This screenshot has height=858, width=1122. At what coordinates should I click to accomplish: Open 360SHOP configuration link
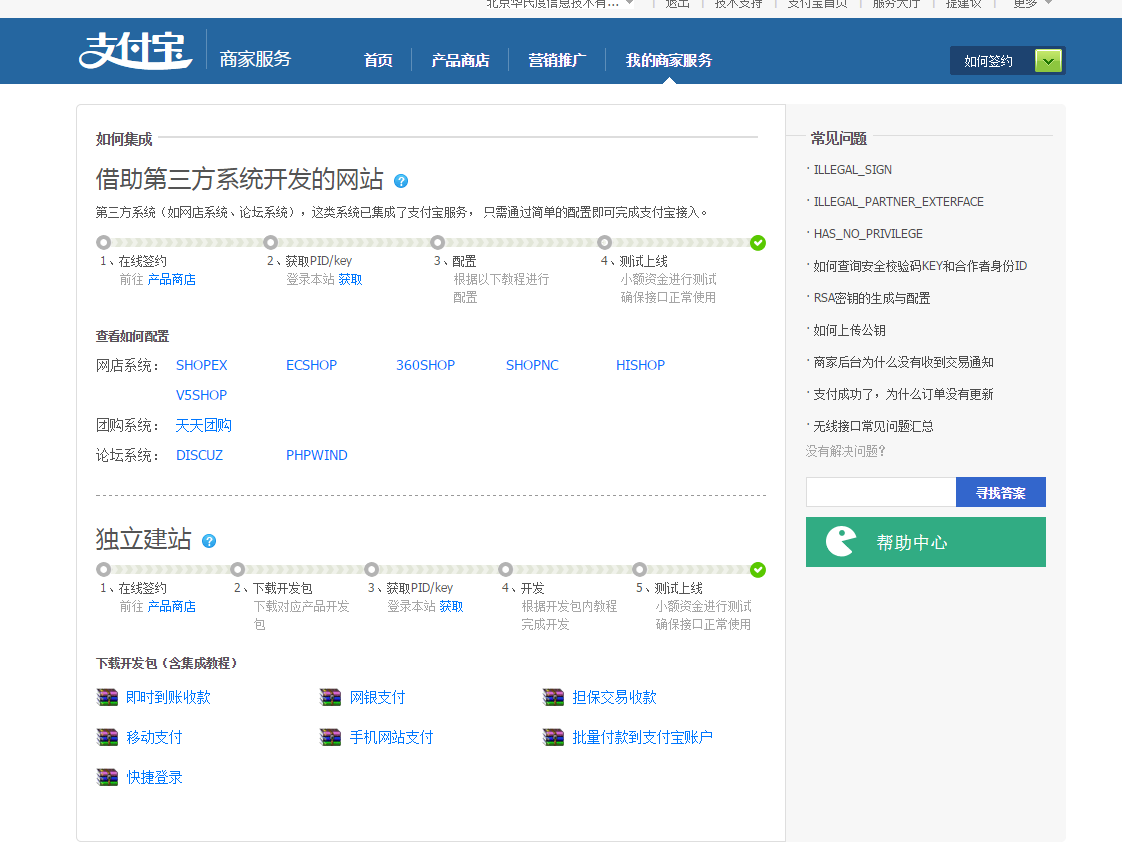click(x=425, y=365)
